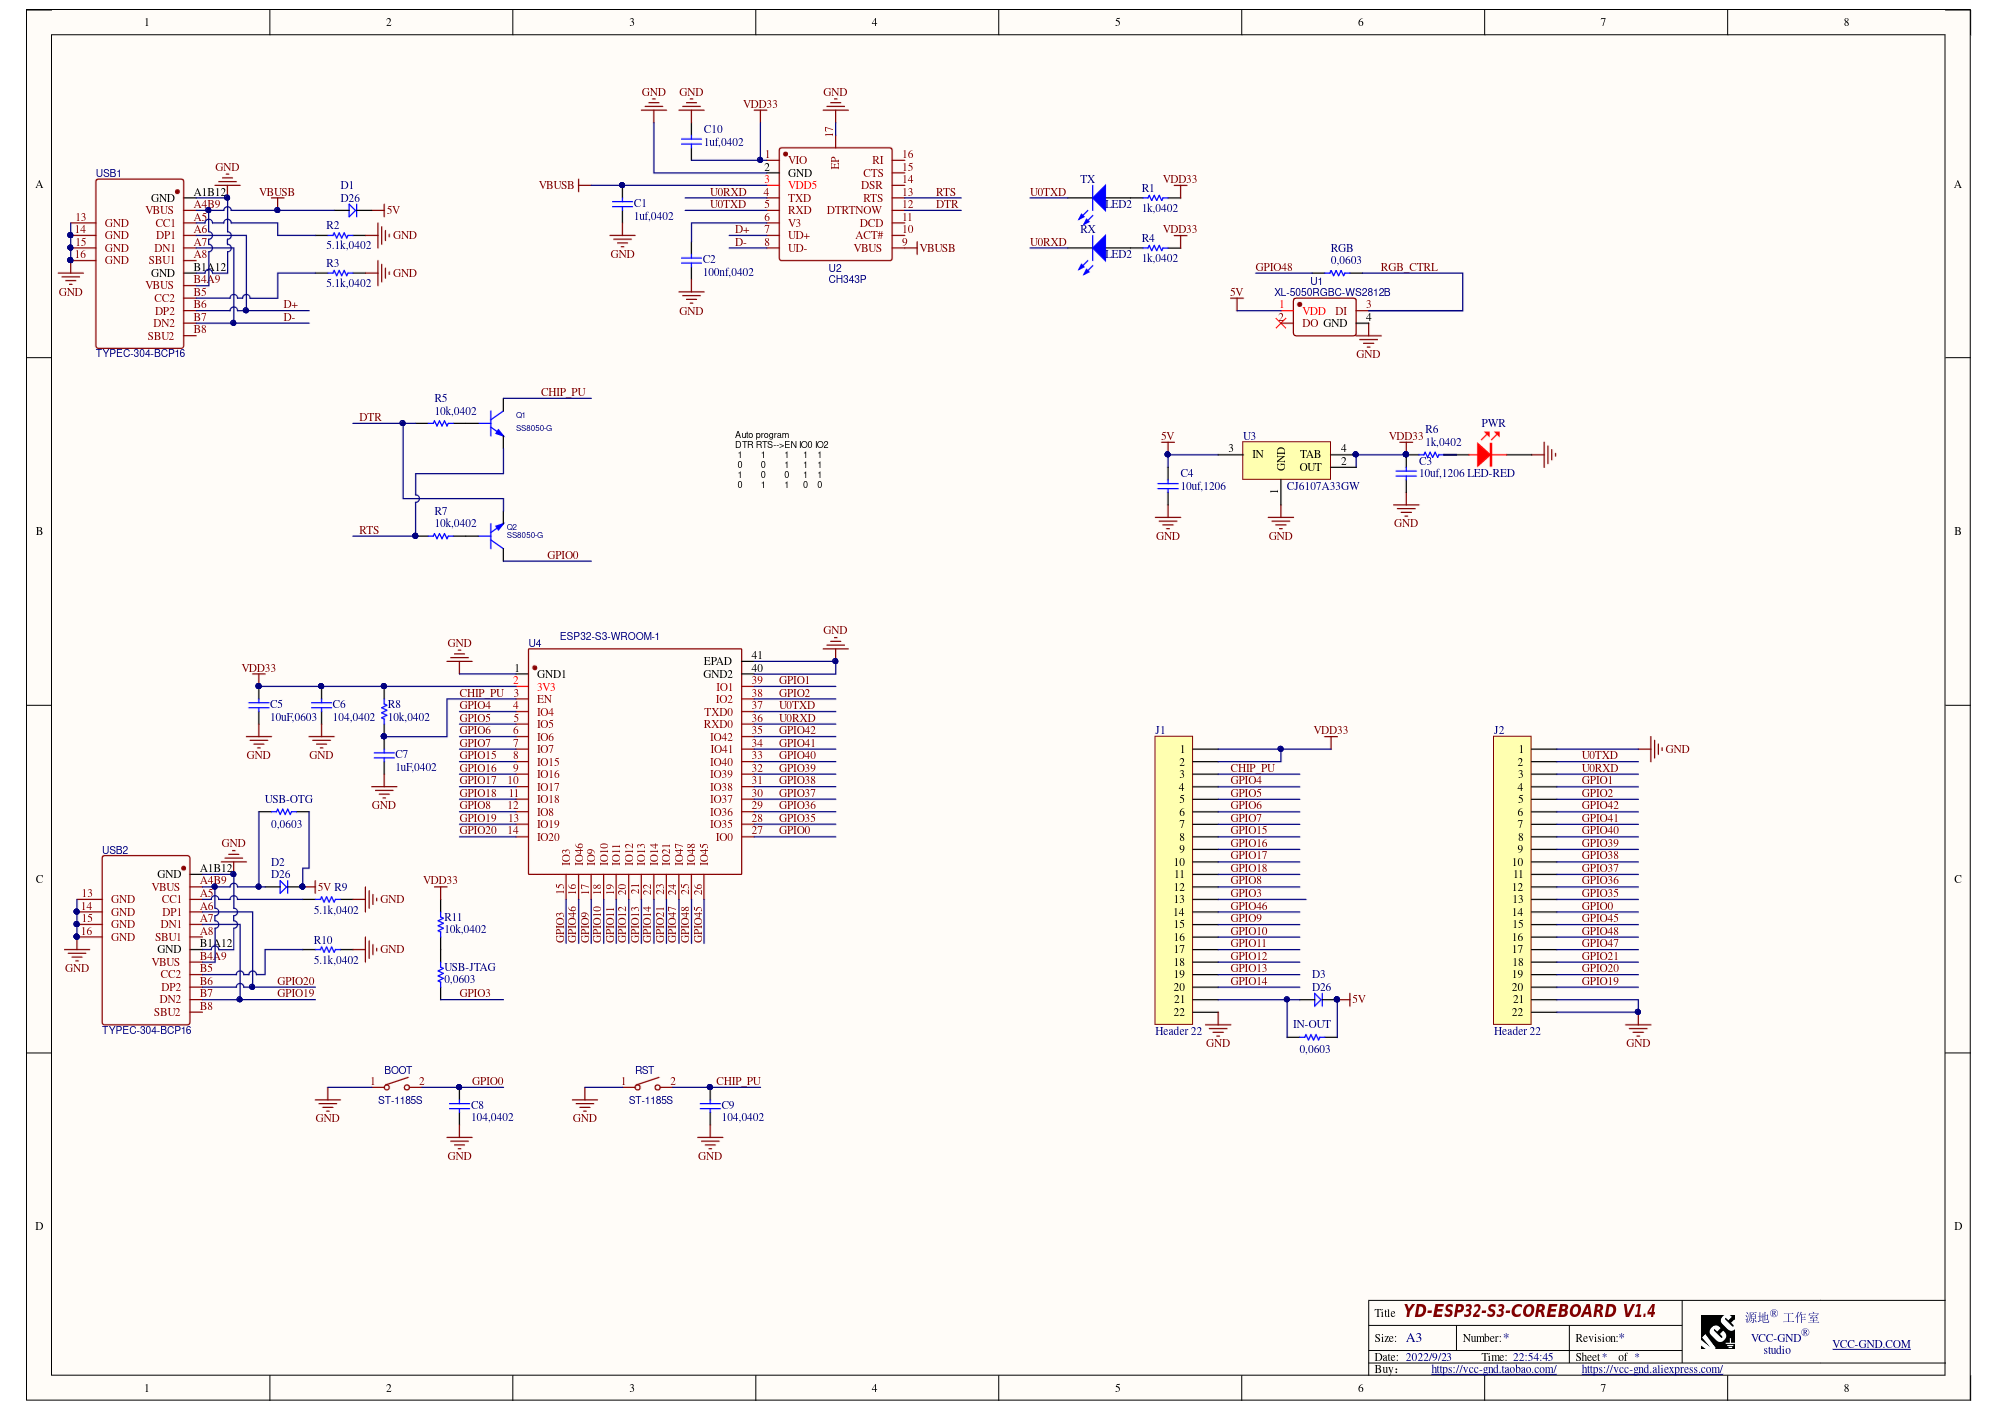Open the vcc-gnd.taobao.com link
This screenshot has height=1413, width=2000.
[x=1493, y=1369]
